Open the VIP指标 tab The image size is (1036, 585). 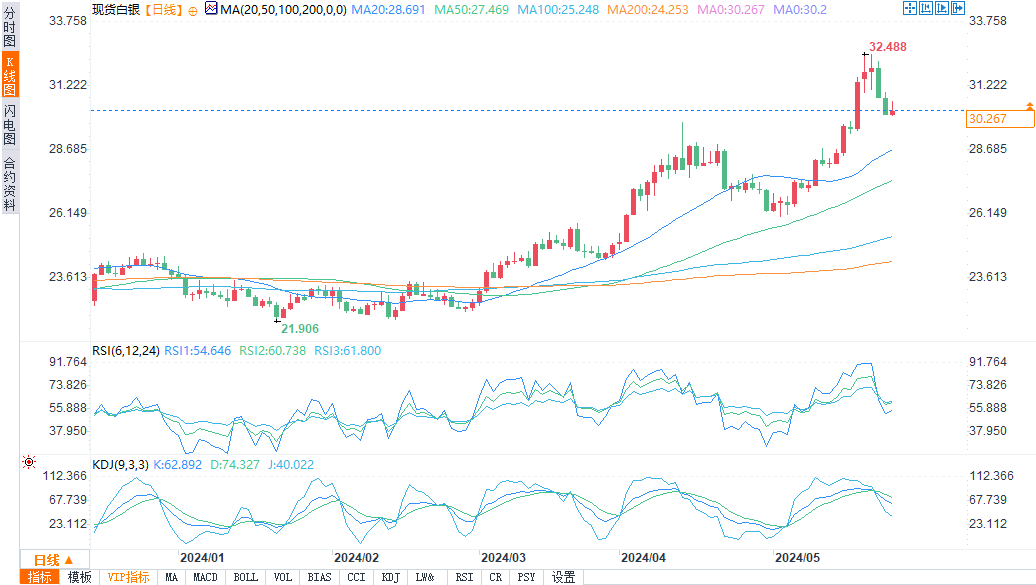pos(128,577)
